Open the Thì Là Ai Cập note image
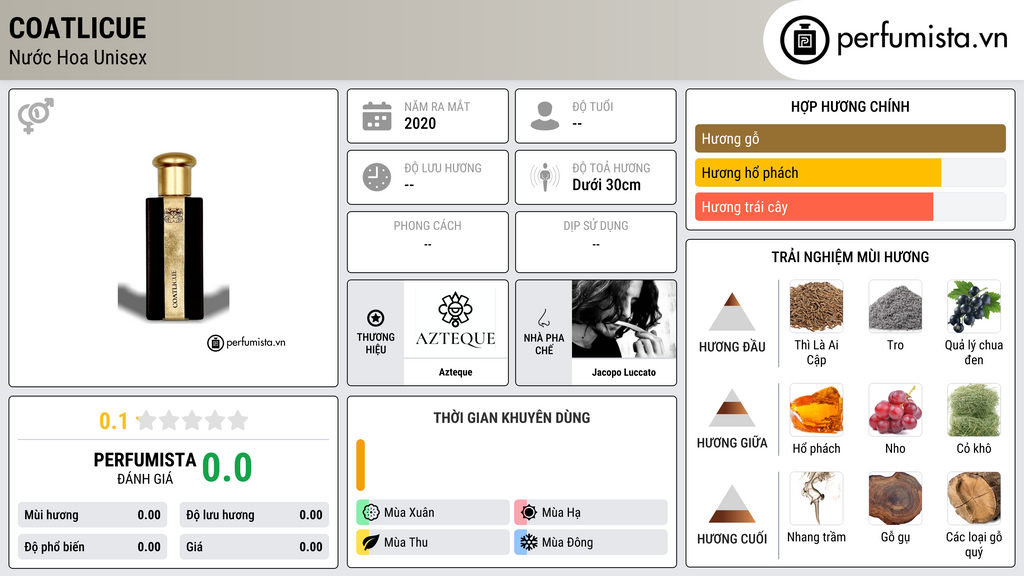The image size is (1024, 576). (816, 306)
